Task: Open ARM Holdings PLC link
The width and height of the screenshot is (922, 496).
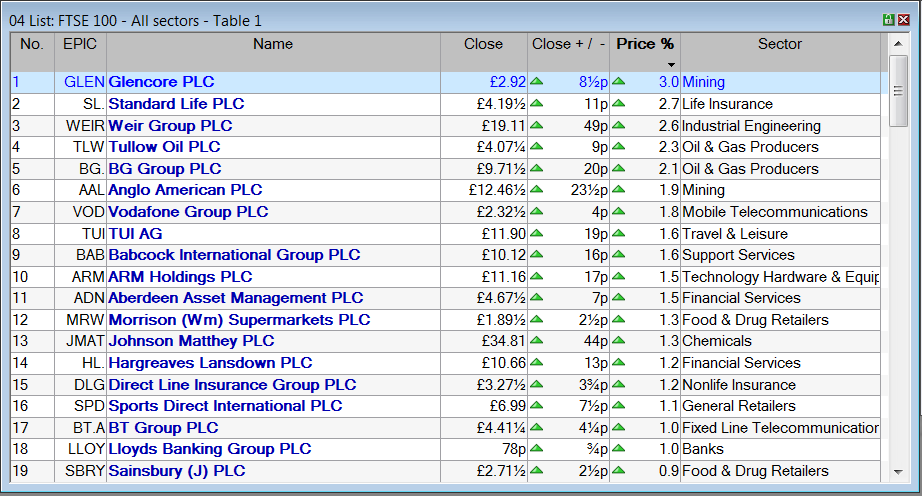Action: coord(180,277)
